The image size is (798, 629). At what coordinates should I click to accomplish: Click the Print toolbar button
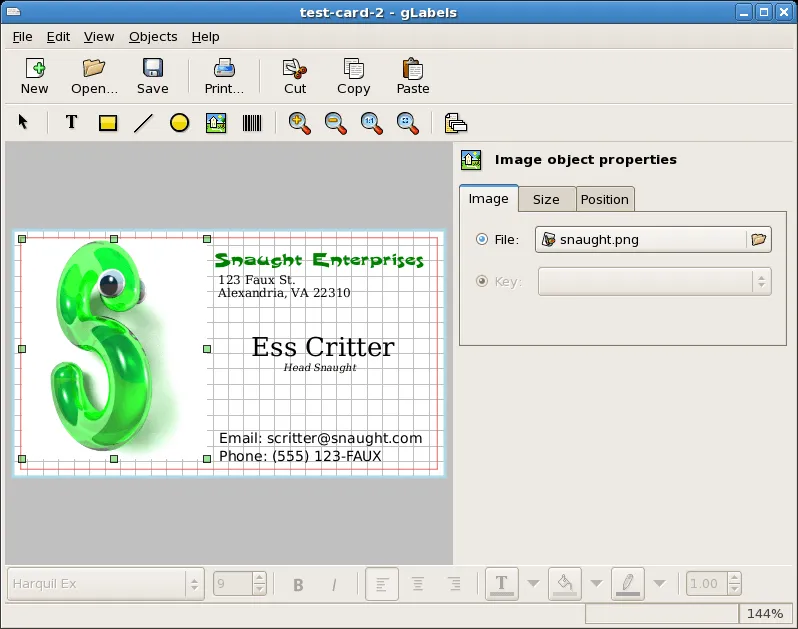pos(224,77)
